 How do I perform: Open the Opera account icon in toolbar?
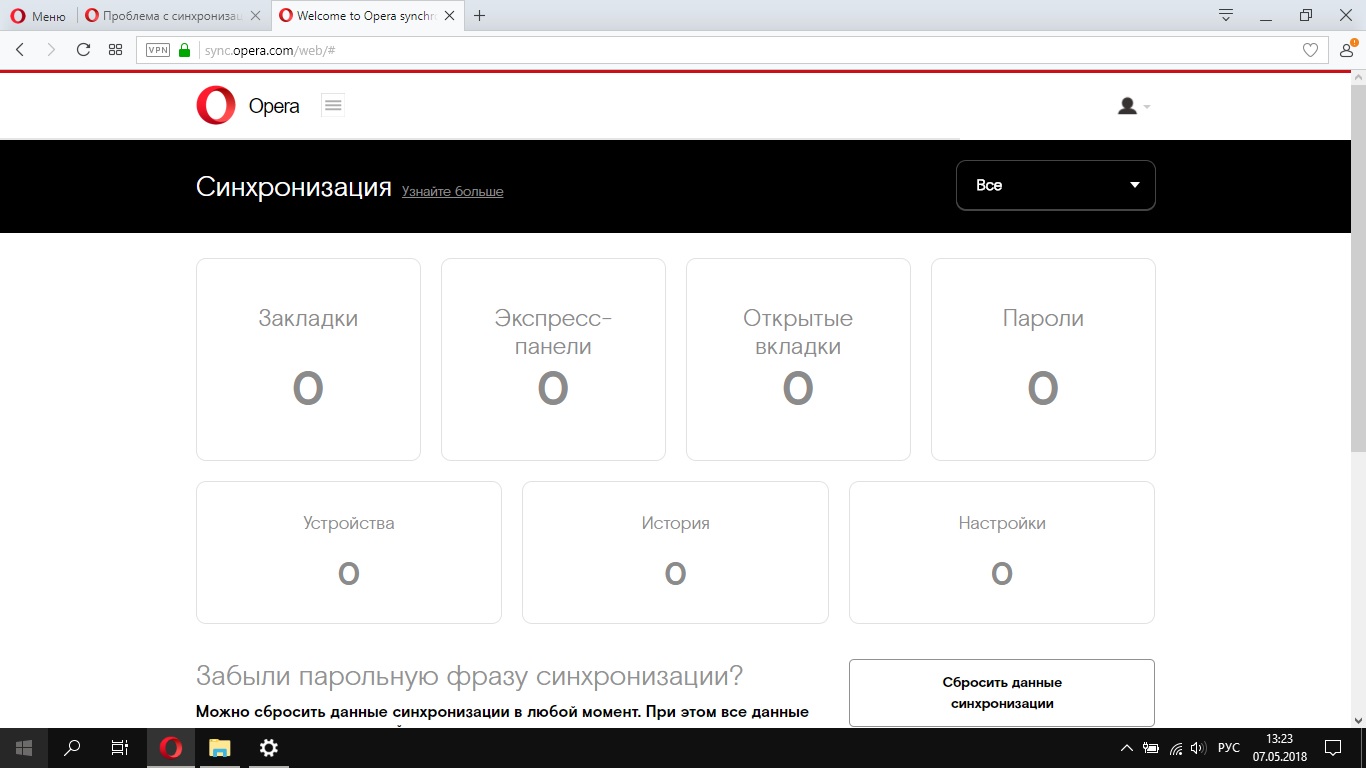tap(1348, 49)
